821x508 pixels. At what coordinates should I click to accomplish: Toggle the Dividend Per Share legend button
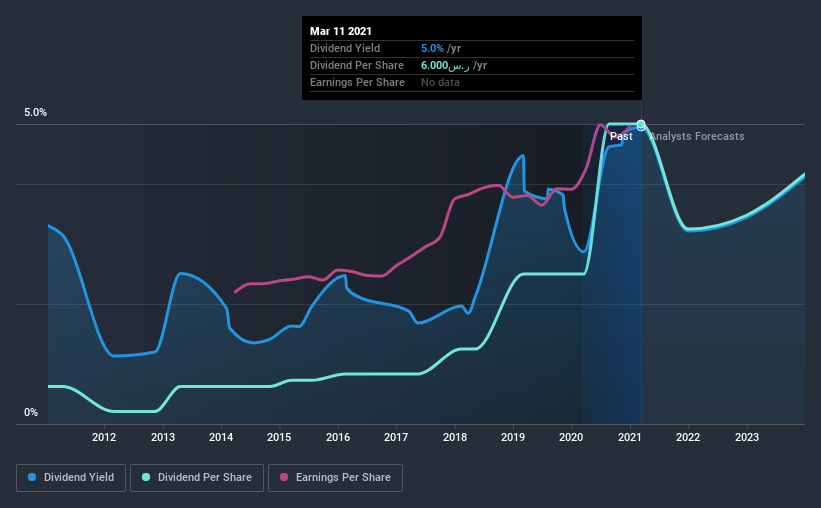click(x=197, y=478)
